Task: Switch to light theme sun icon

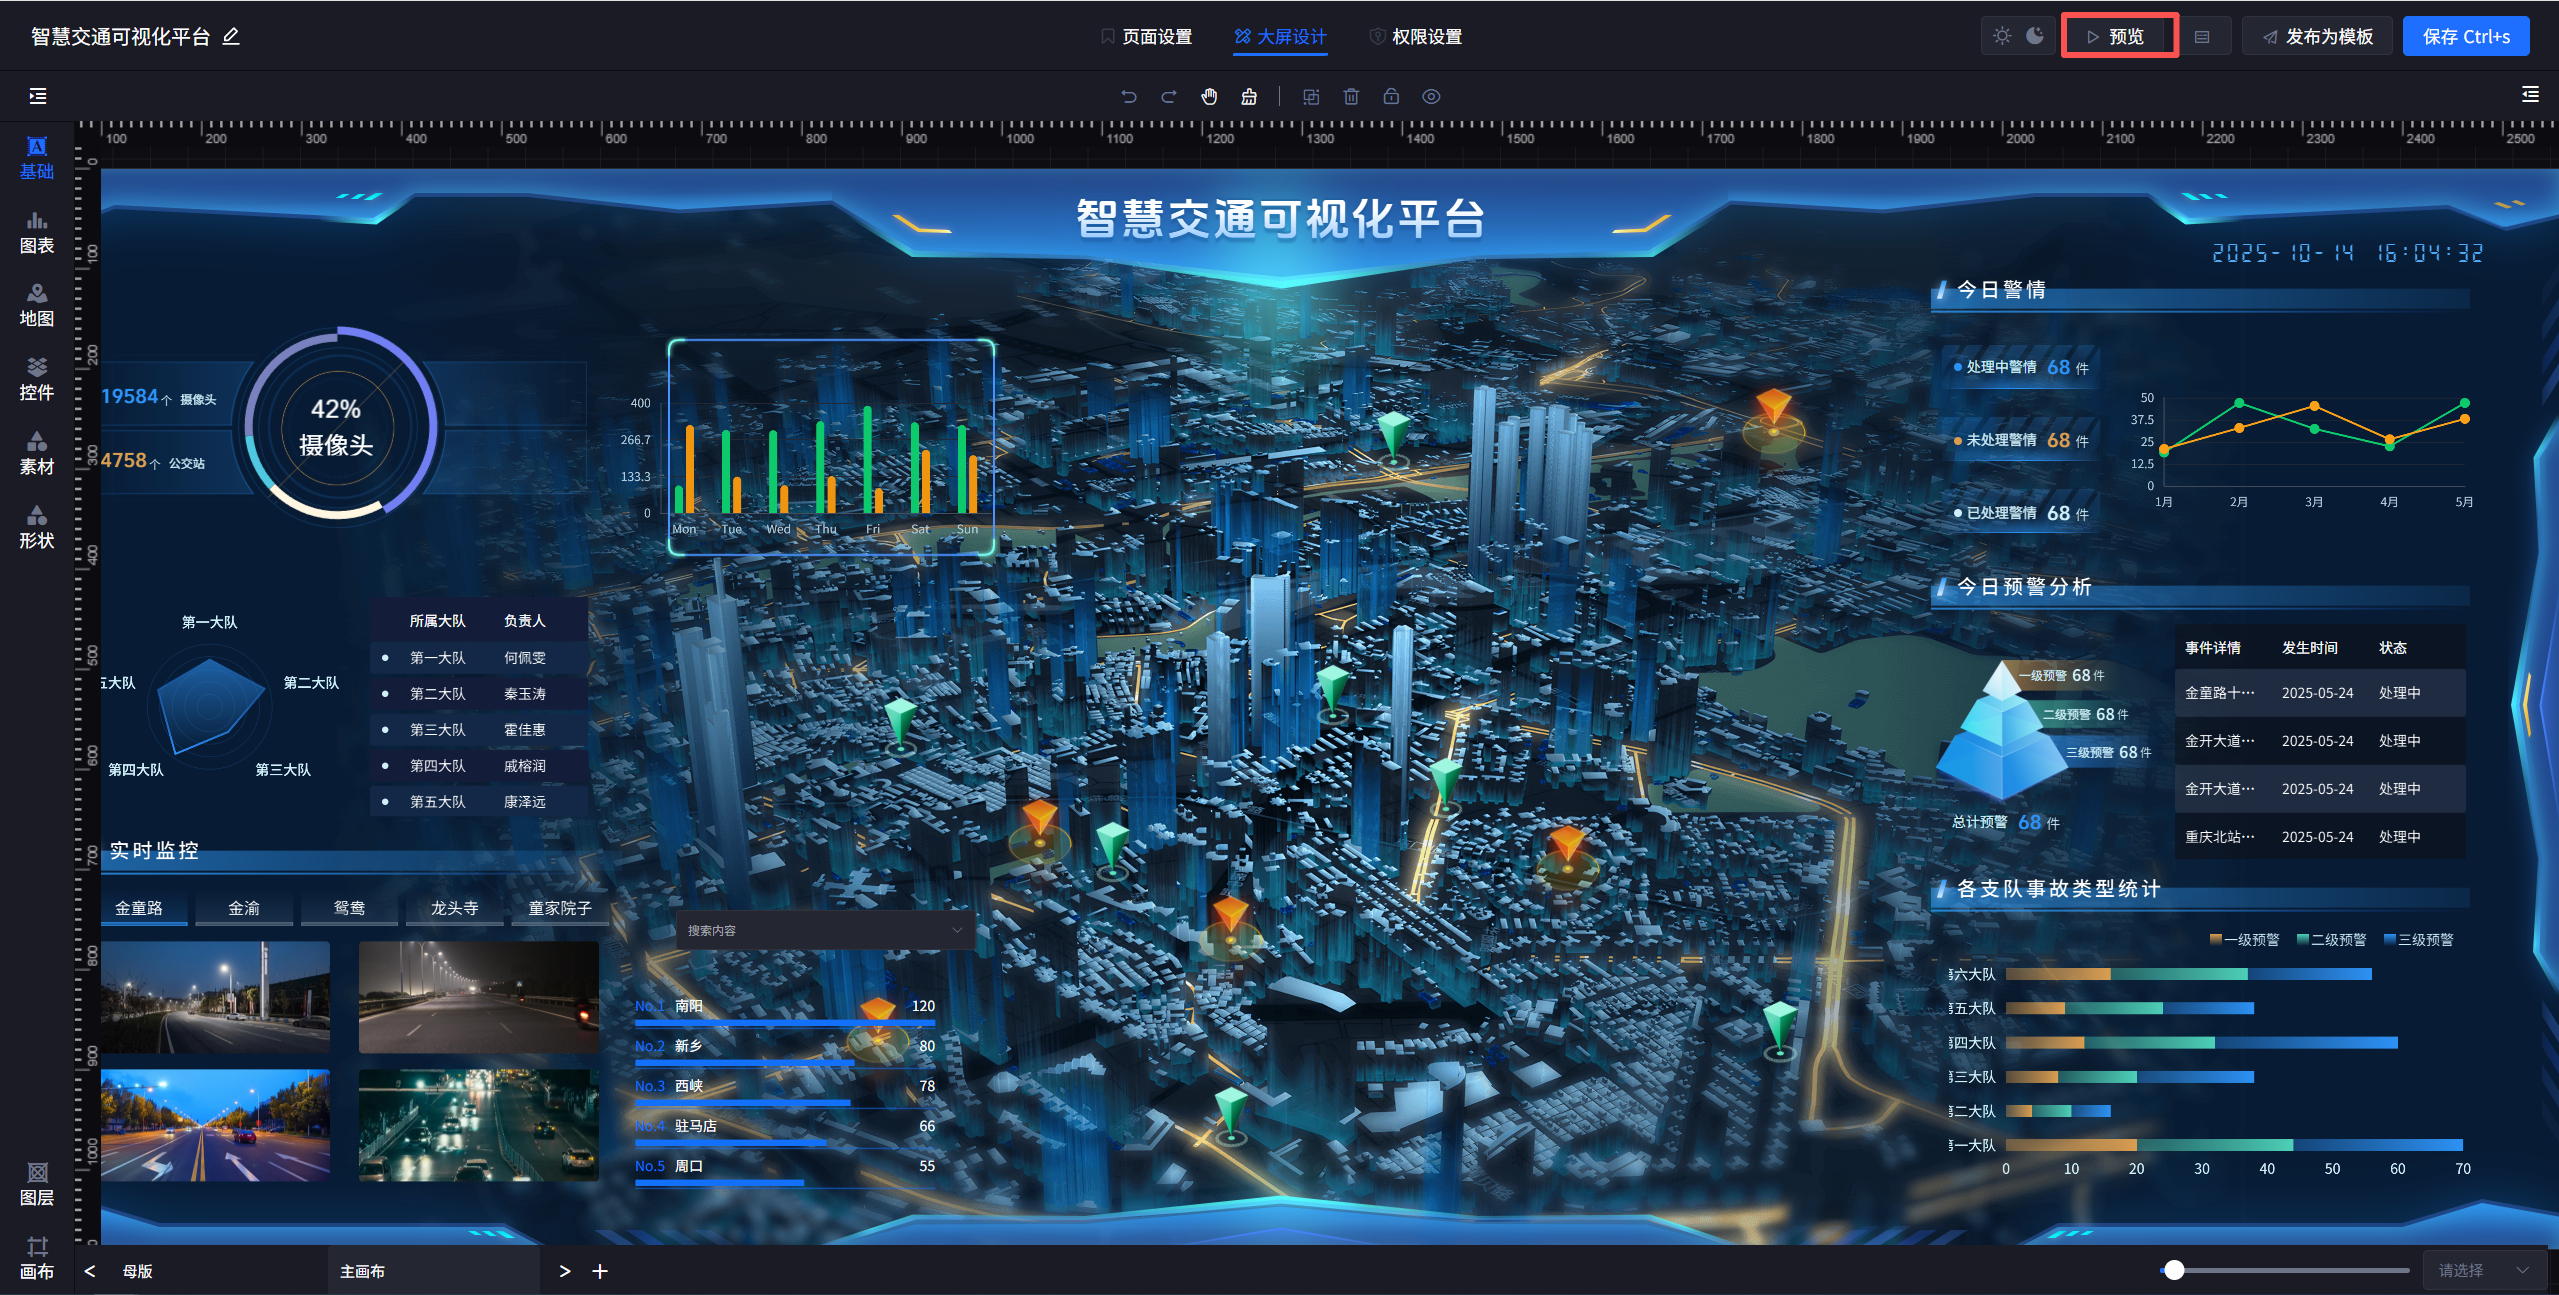Action: pyautogui.click(x=2001, y=36)
